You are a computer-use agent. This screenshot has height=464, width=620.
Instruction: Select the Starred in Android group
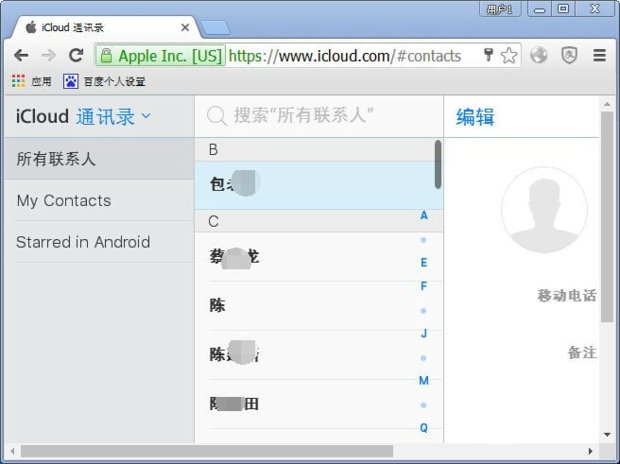(x=100, y=242)
